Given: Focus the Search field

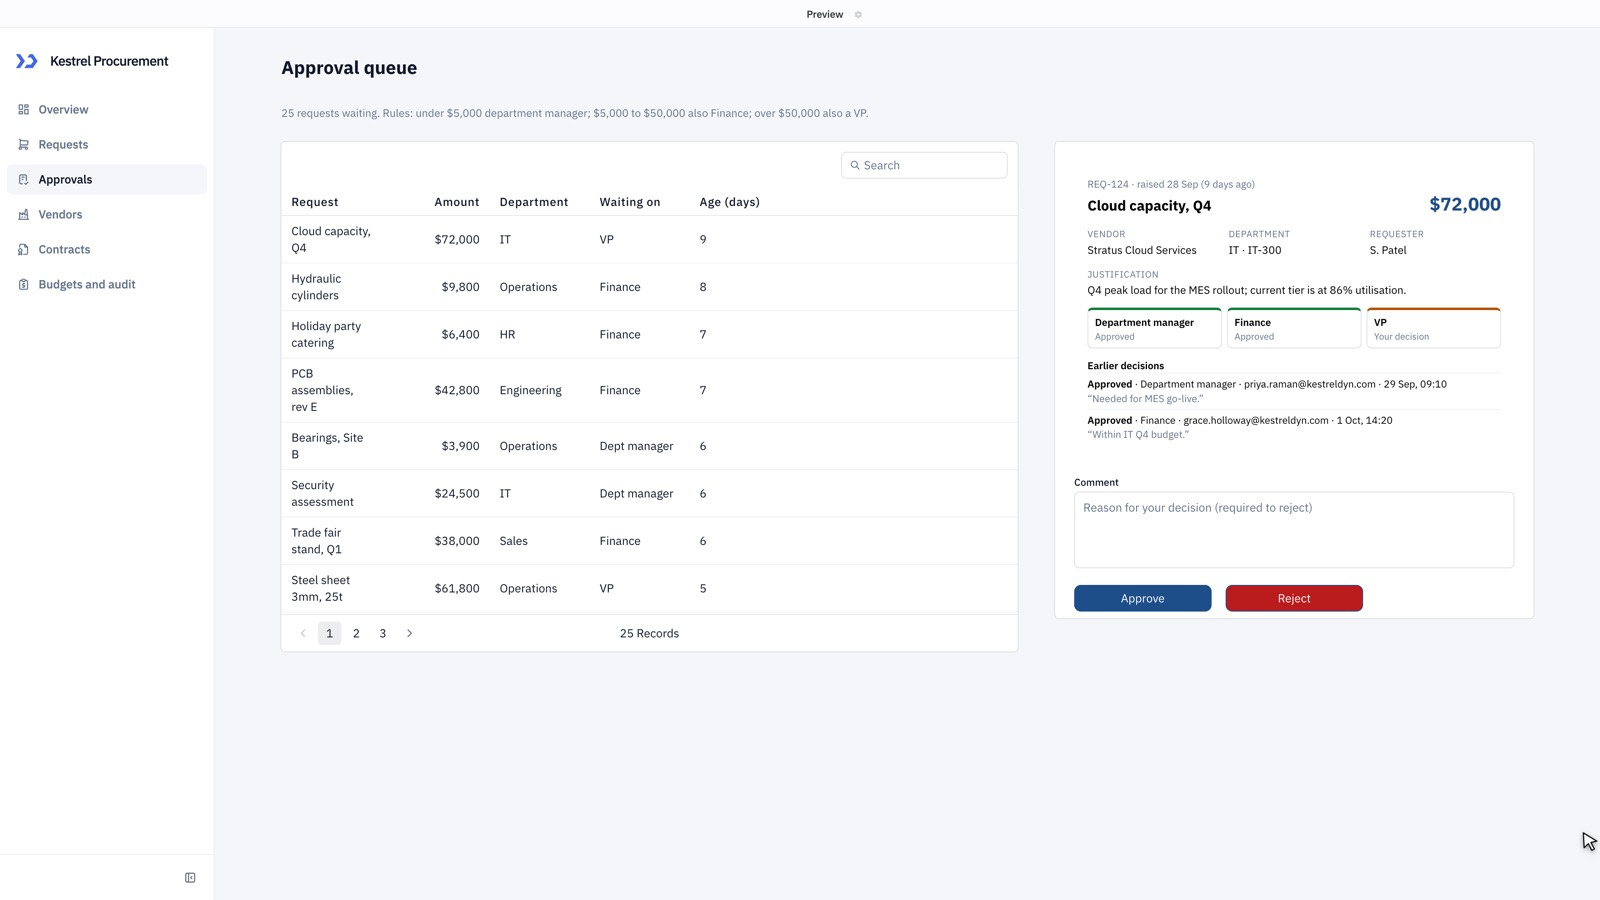Looking at the screenshot, I should (x=924, y=165).
